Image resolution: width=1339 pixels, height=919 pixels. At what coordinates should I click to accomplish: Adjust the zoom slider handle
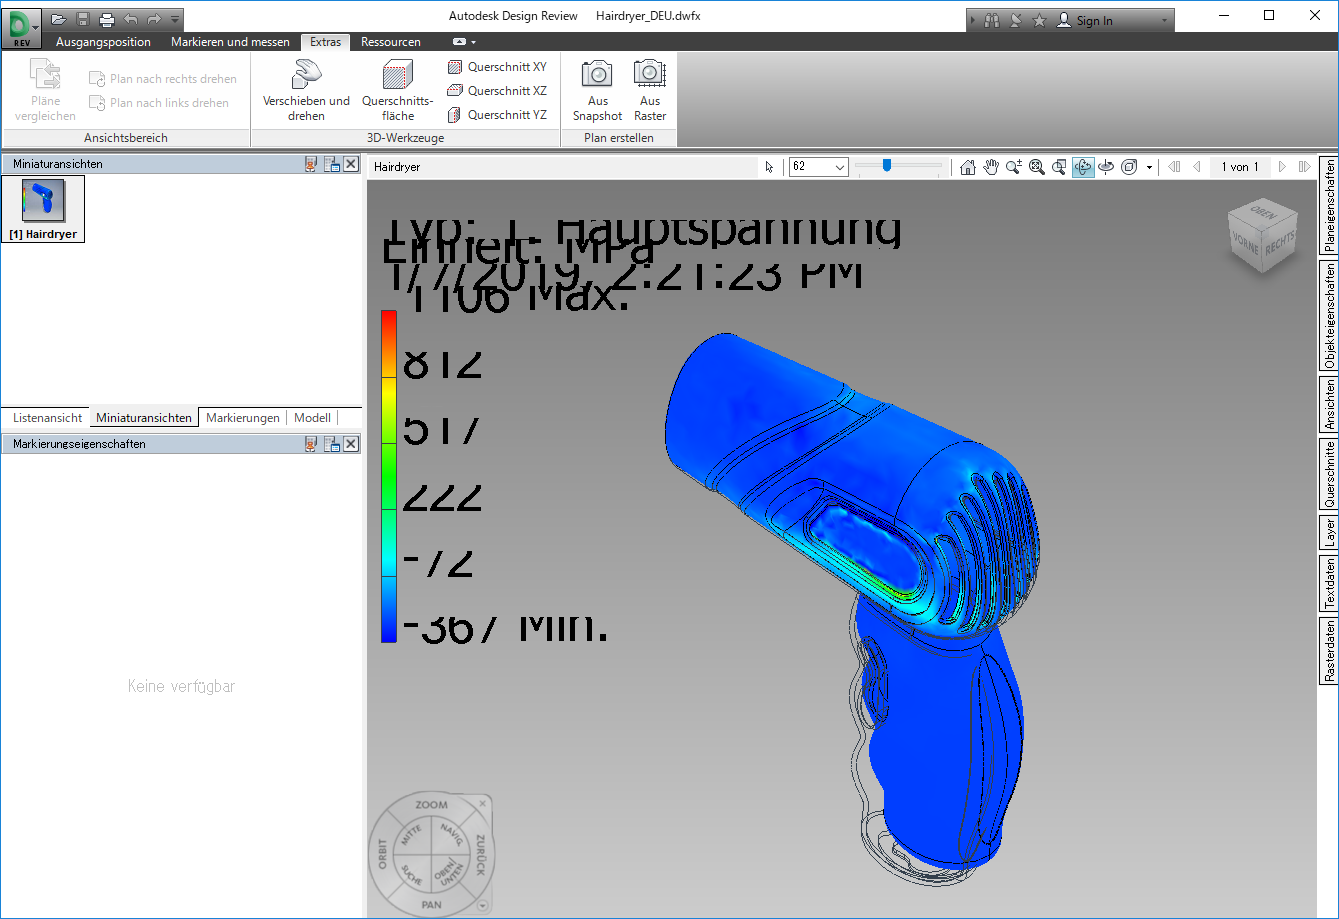click(x=886, y=166)
